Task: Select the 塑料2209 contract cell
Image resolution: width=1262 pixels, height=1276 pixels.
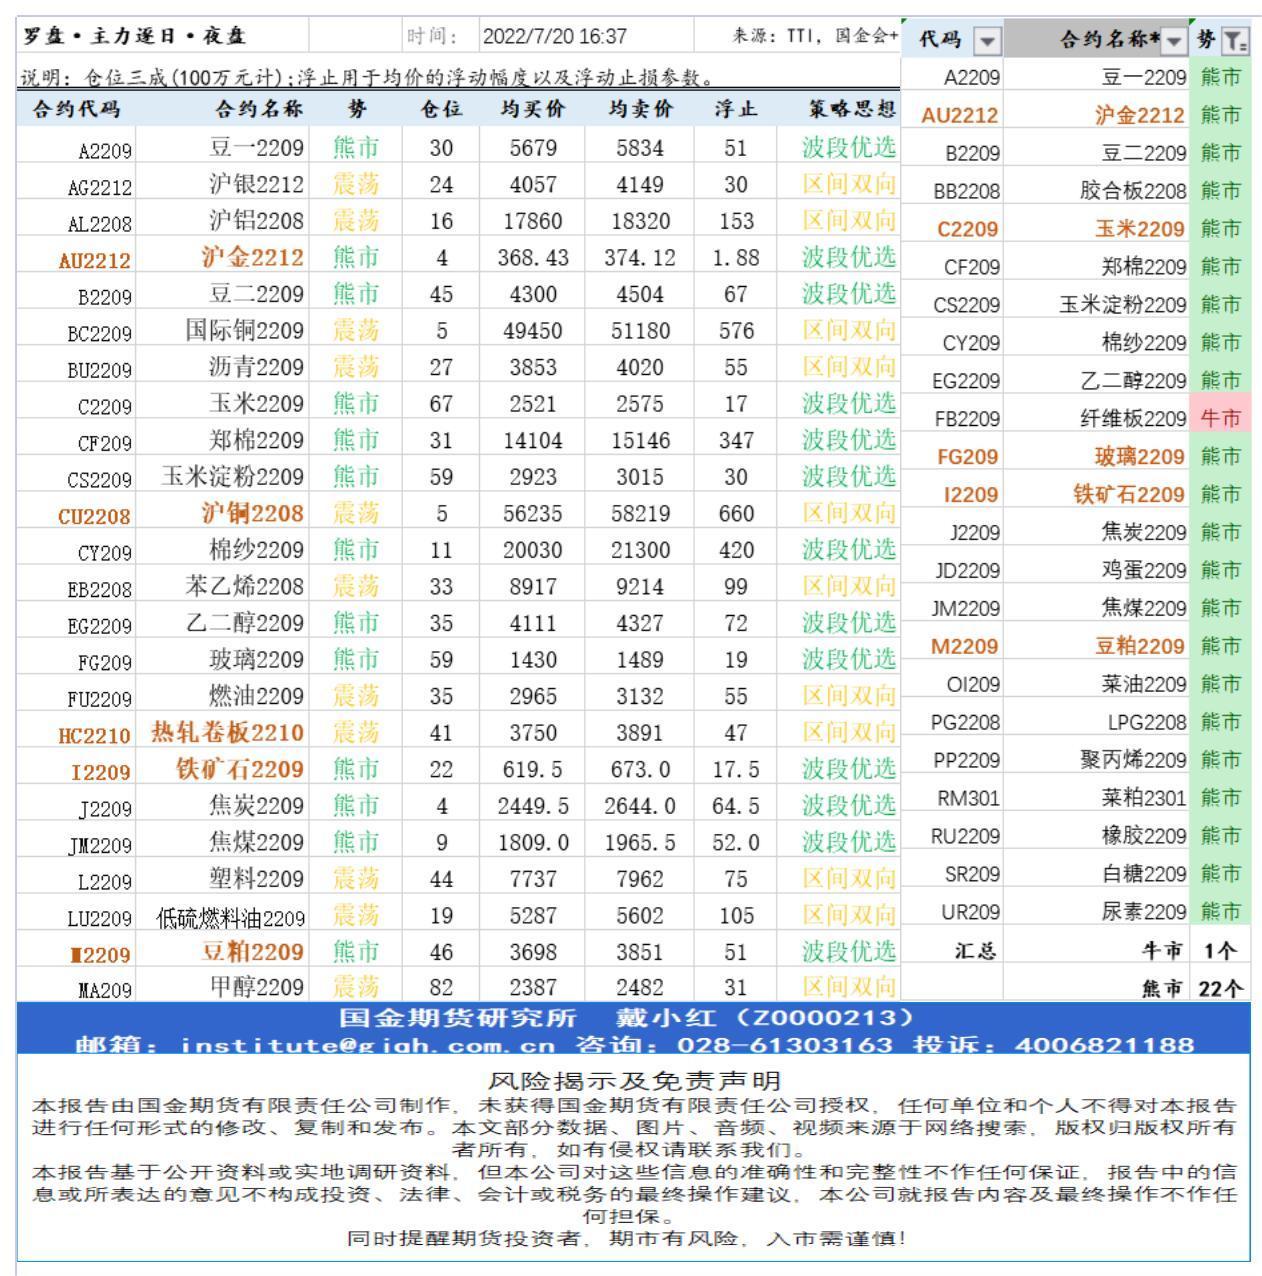Action: click(x=222, y=880)
